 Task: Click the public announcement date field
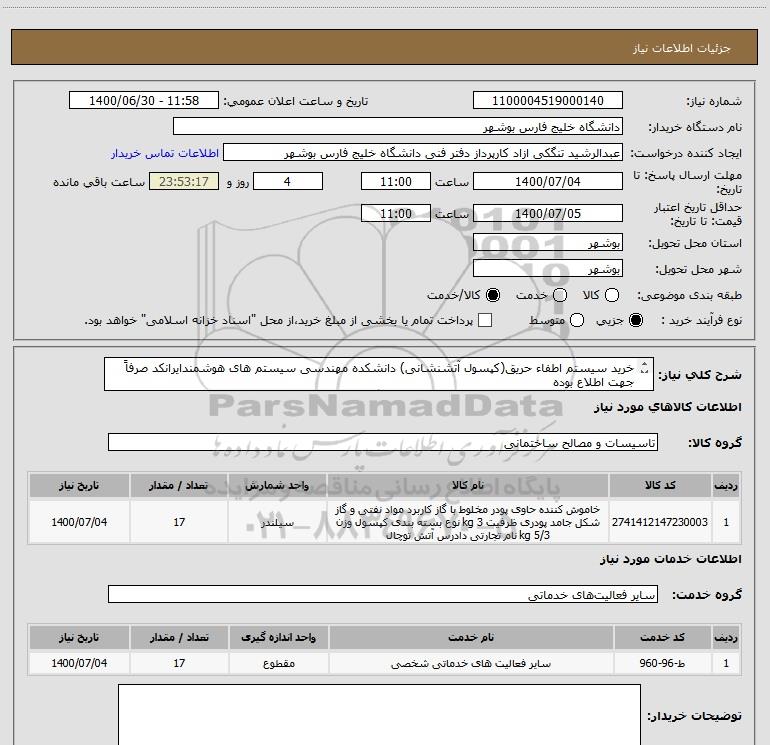tap(144, 100)
